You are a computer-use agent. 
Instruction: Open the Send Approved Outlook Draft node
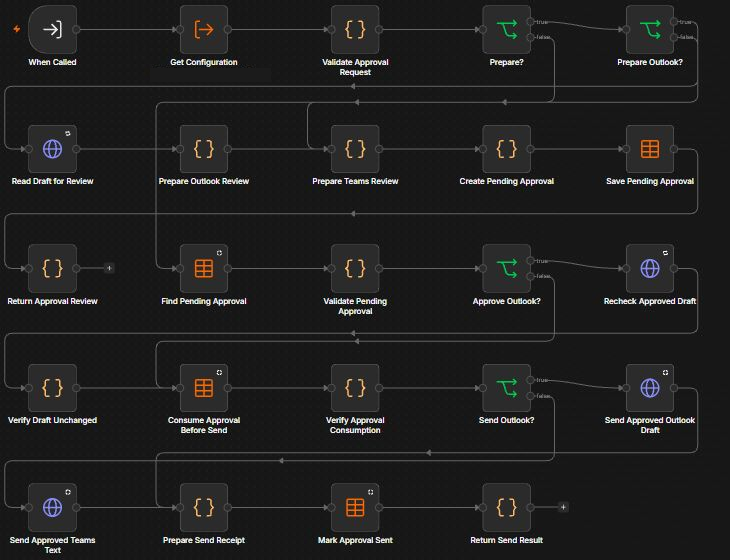click(x=650, y=388)
